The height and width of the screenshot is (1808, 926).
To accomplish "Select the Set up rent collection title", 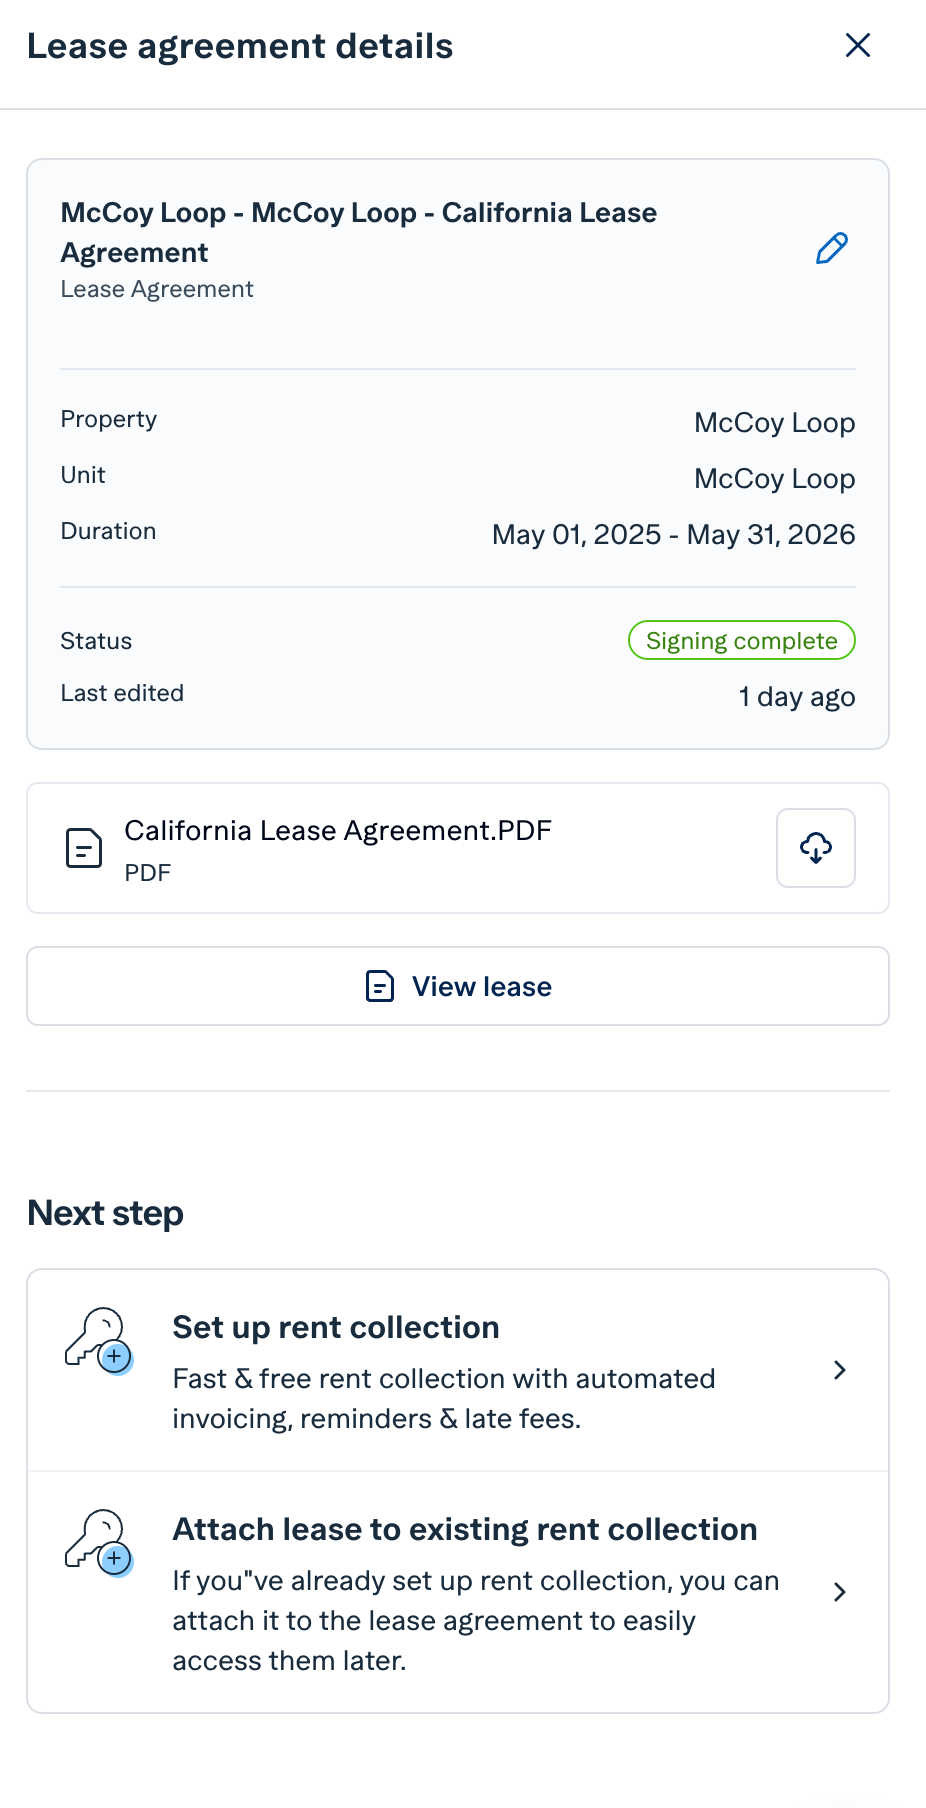I will tap(336, 1327).
